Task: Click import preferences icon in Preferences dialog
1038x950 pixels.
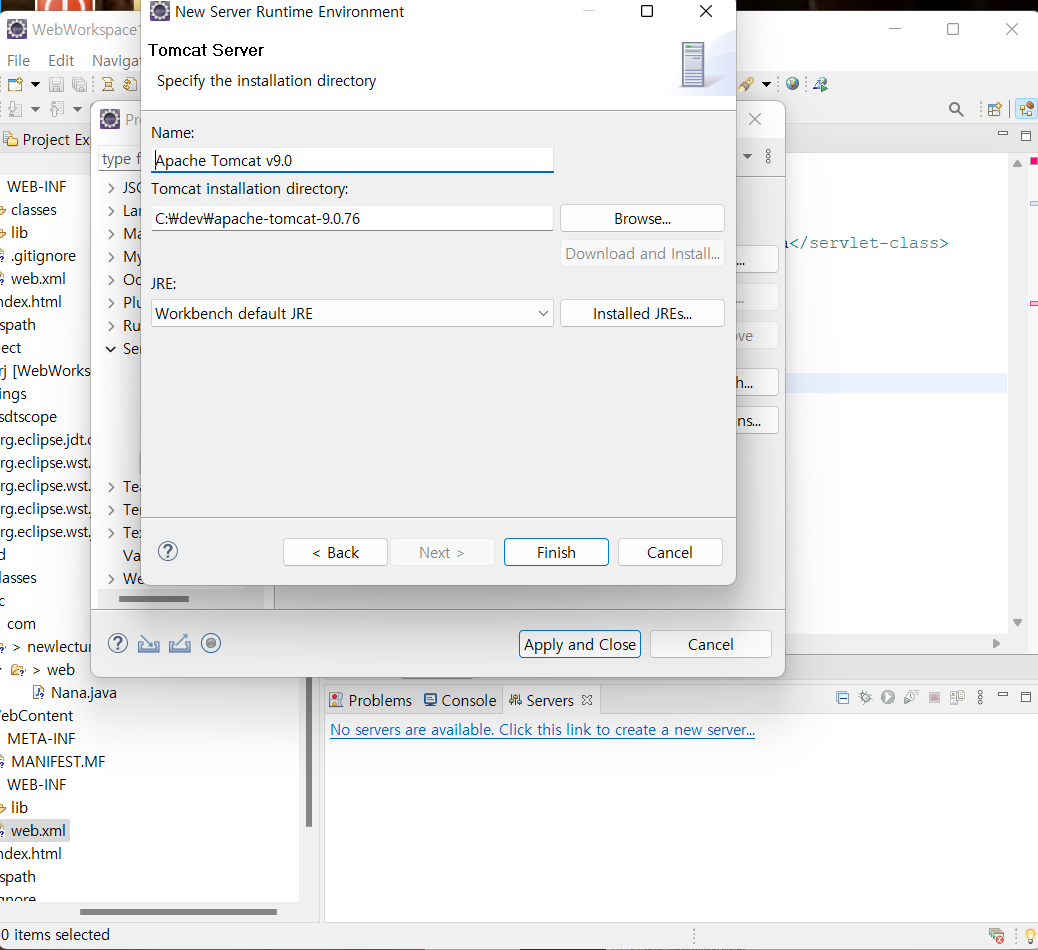Action: 148,643
